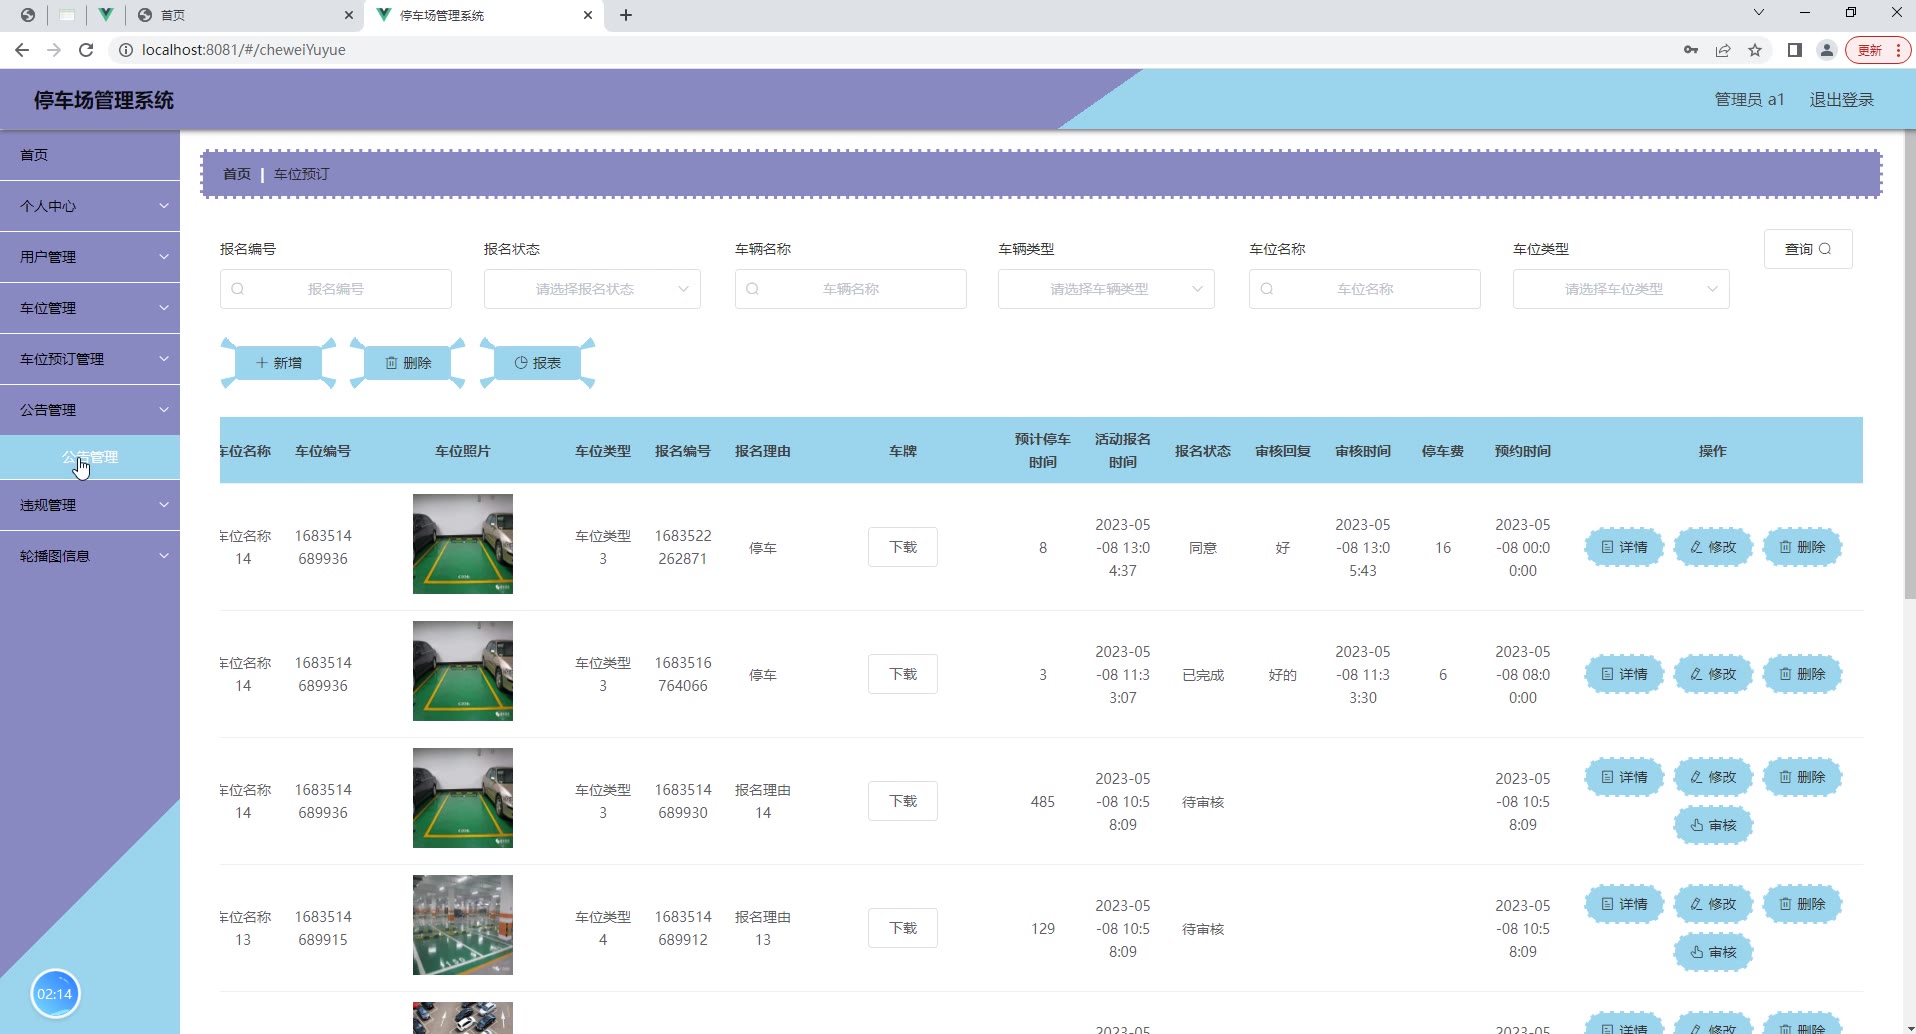Open the saved passwords key icon
1916x1034 pixels.
pyautogui.click(x=1691, y=50)
